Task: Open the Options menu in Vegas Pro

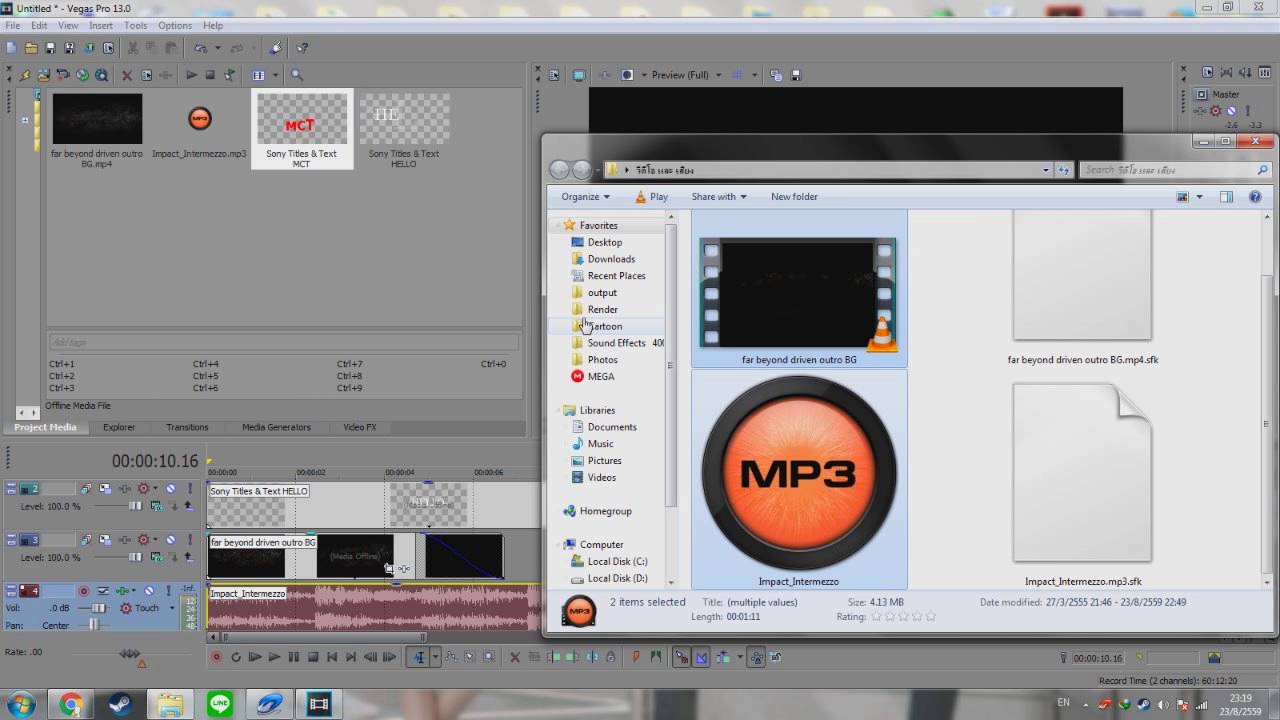Action: tap(175, 25)
